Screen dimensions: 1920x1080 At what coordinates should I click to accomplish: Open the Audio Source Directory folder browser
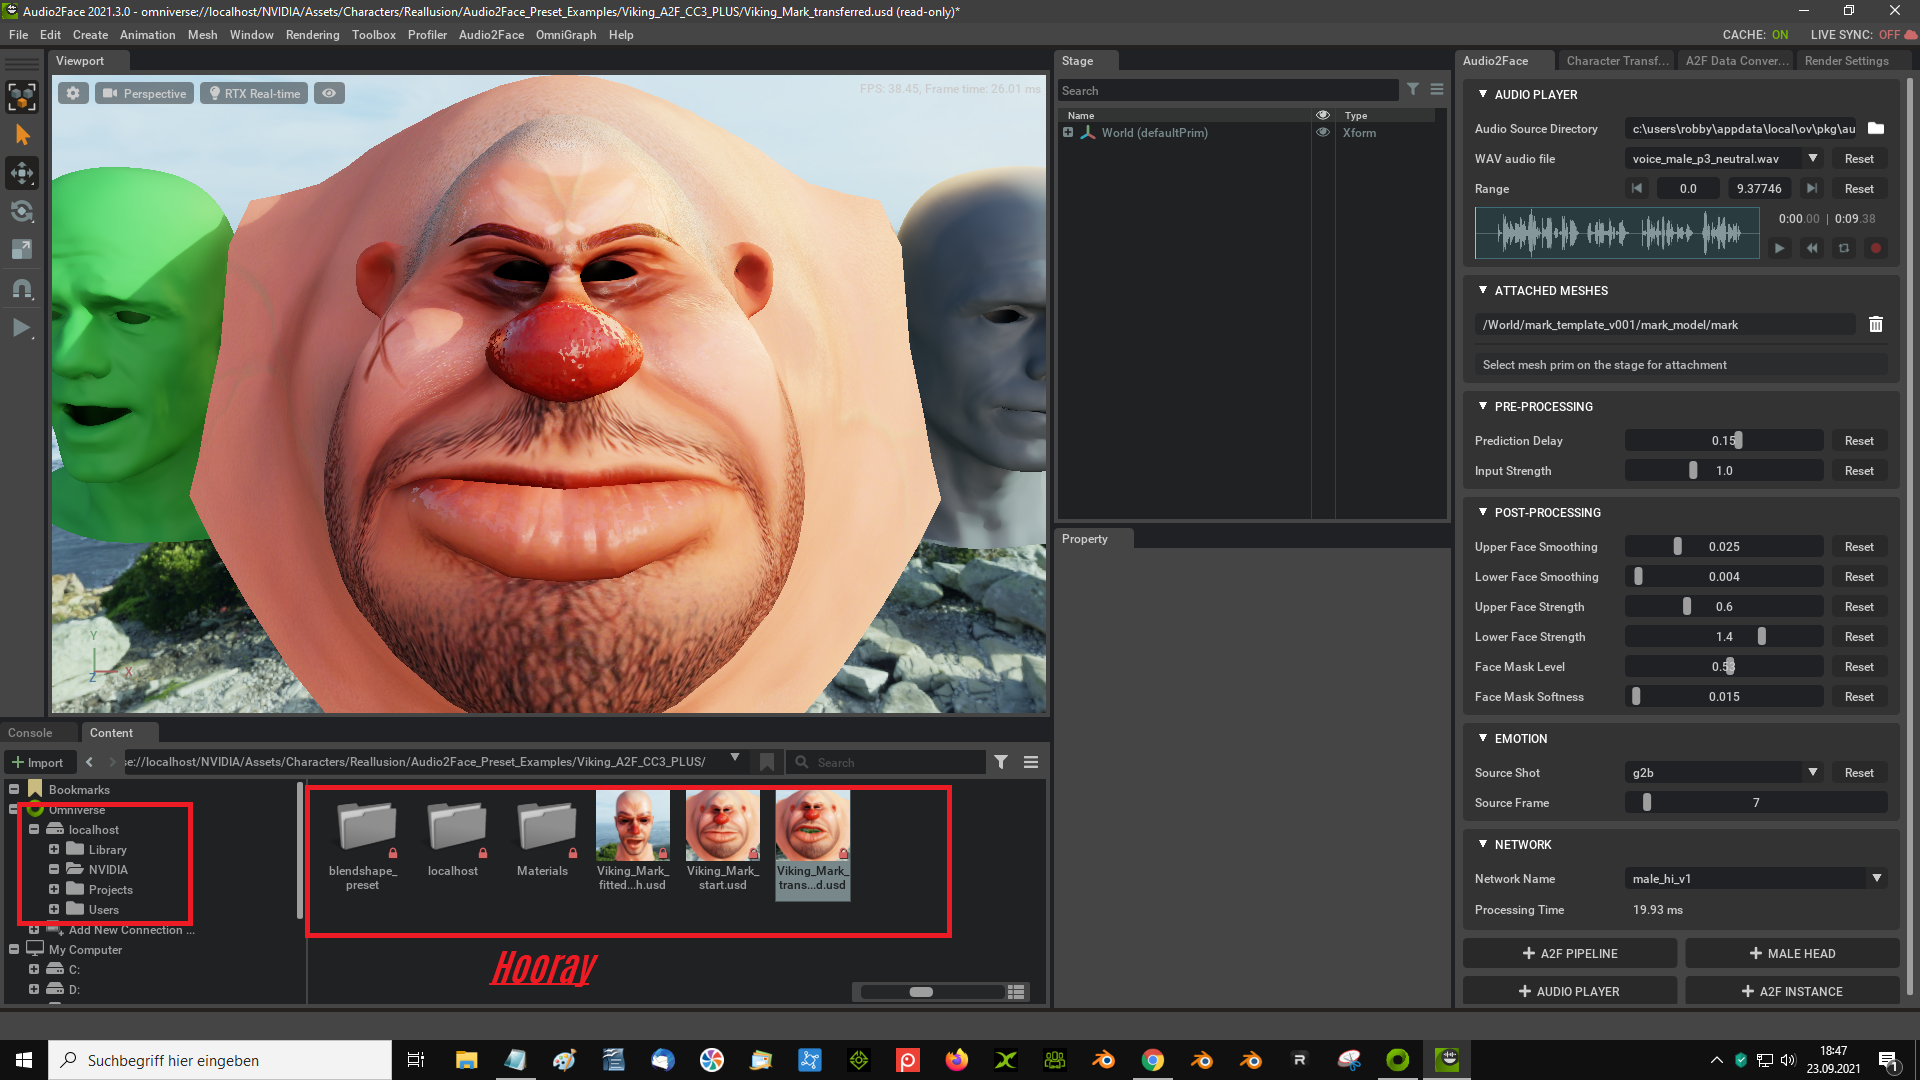(1876, 128)
